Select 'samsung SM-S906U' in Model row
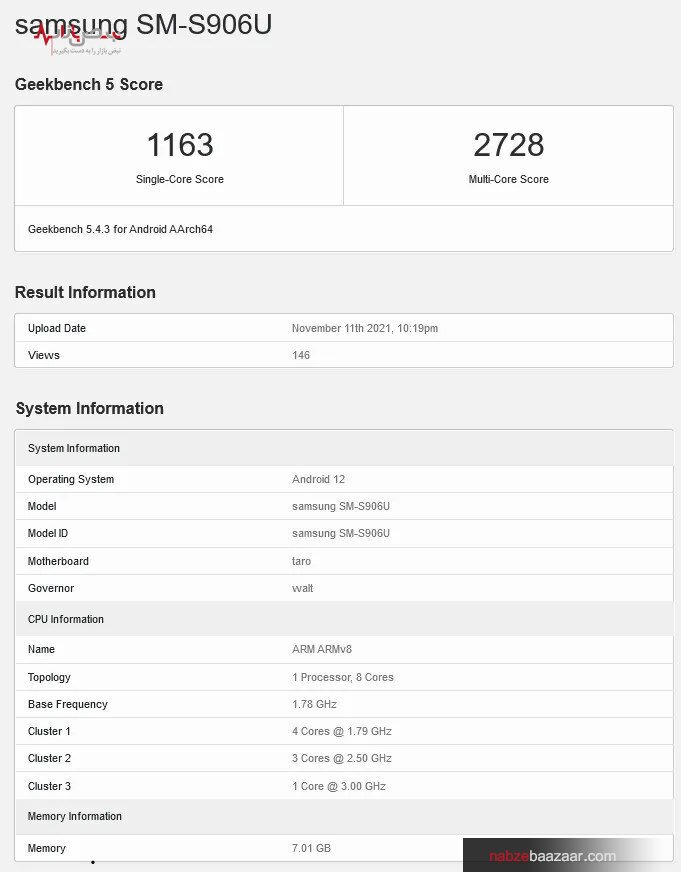This screenshot has height=872, width=681. tap(341, 506)
